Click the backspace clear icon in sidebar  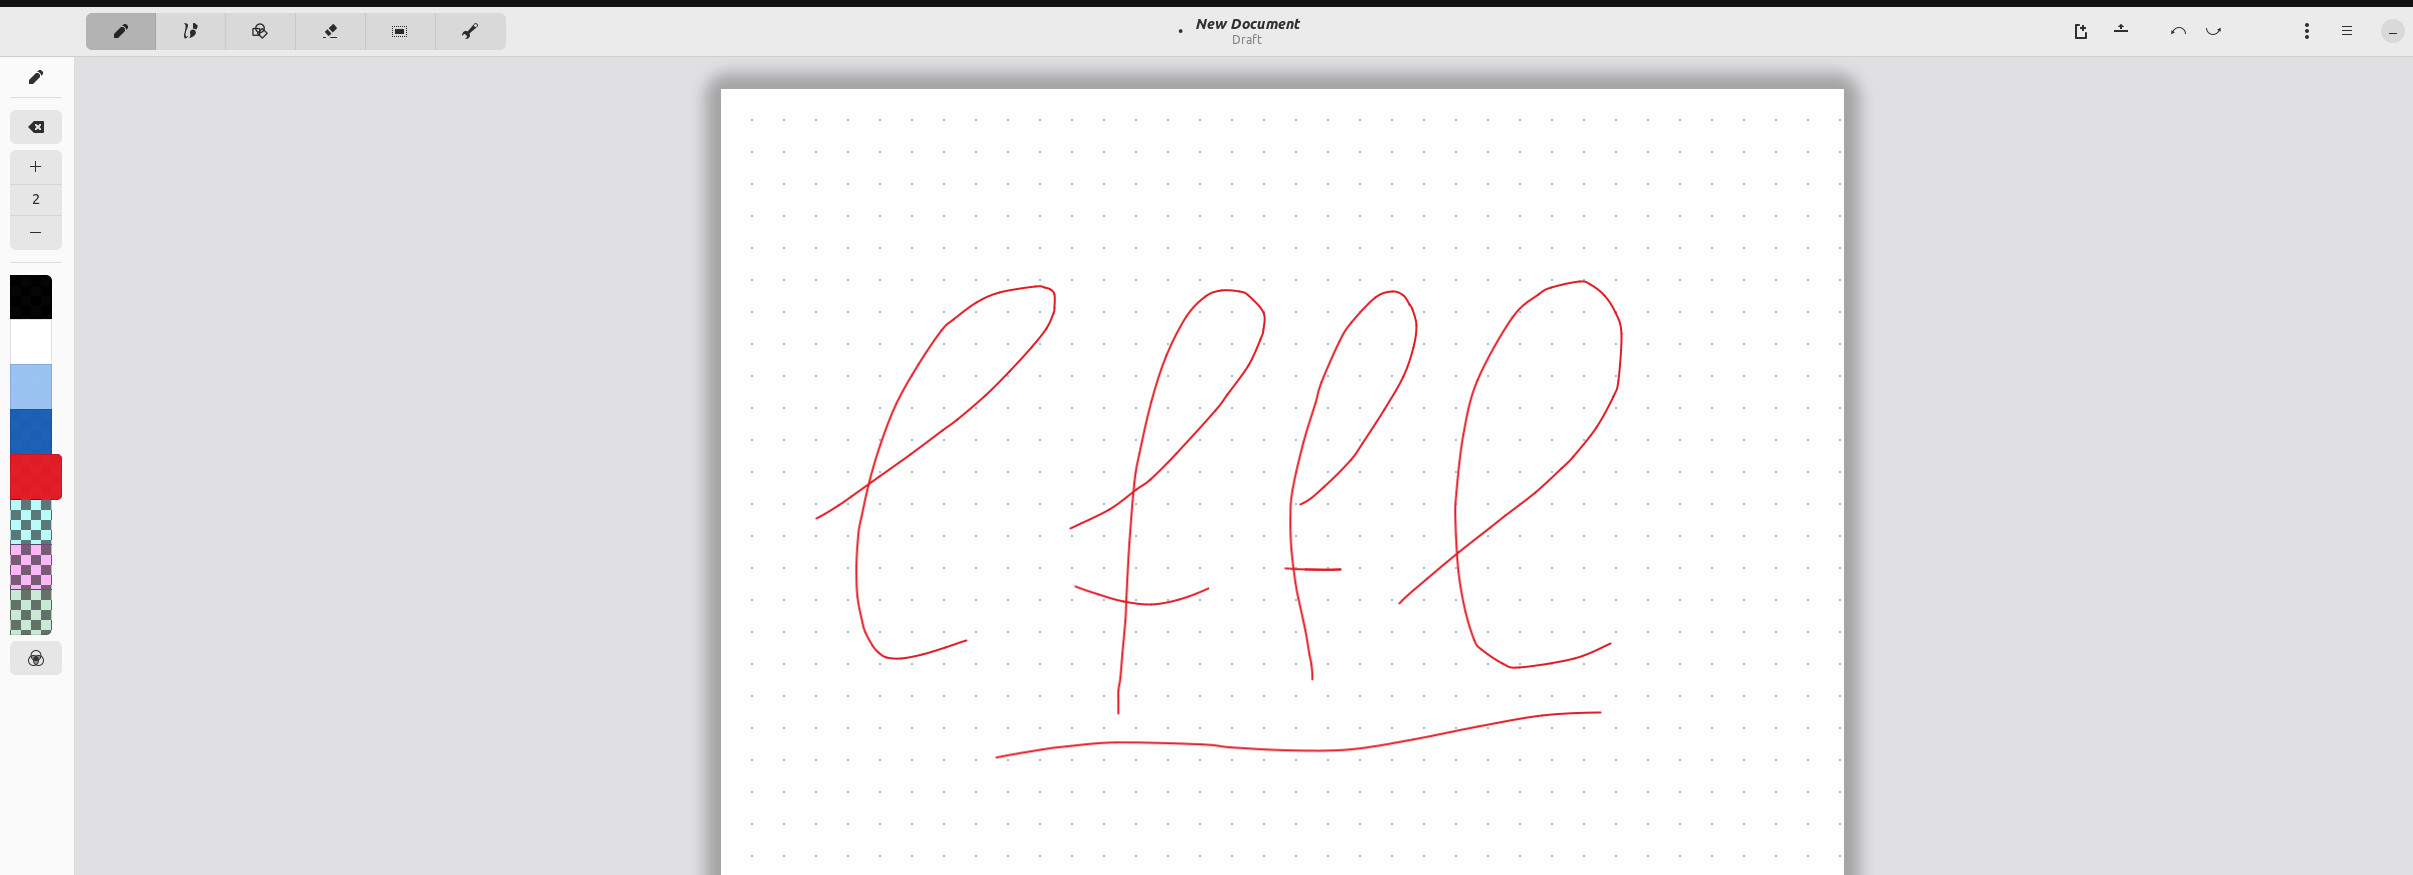36,127
